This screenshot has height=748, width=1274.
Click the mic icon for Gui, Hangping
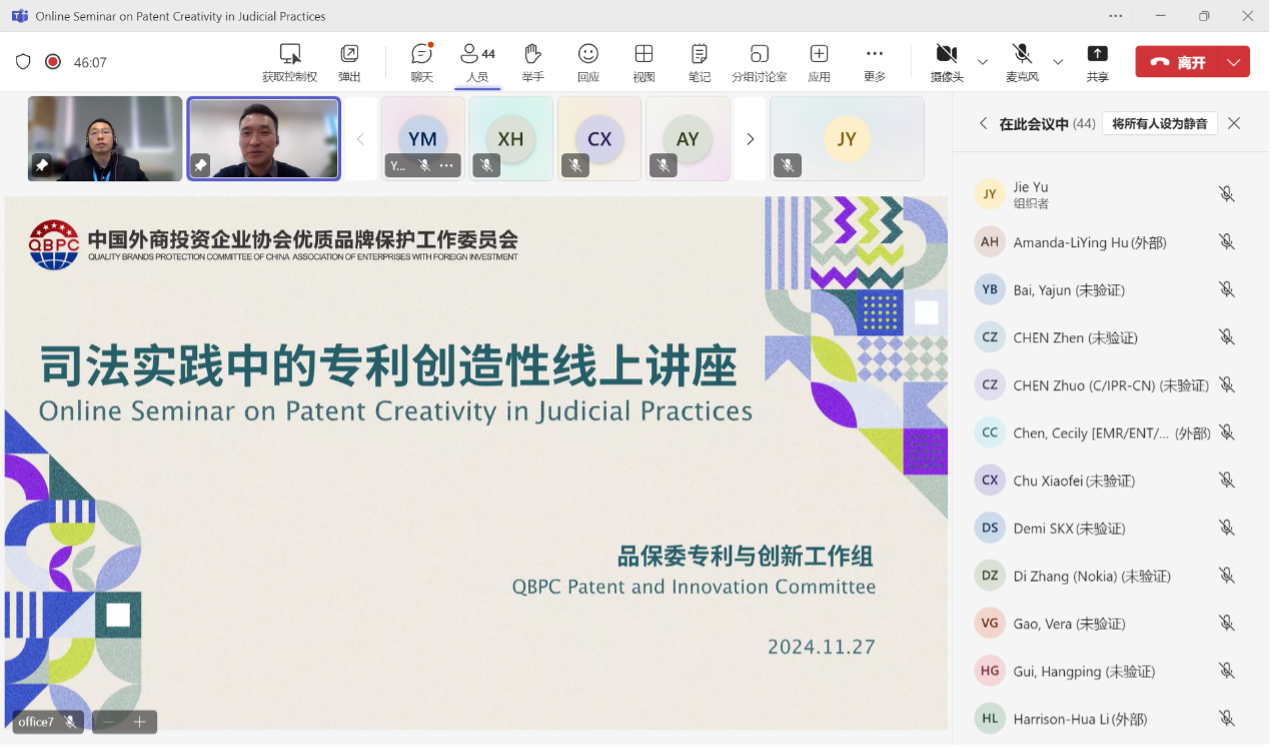click(1227, 671)
